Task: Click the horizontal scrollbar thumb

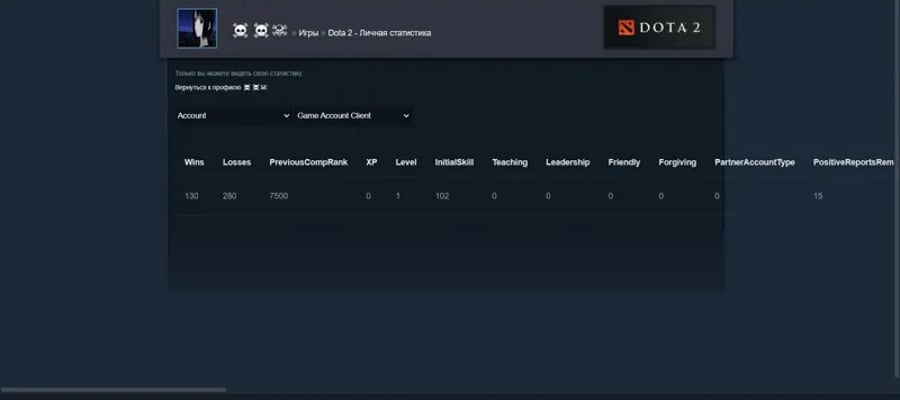Action: coord(114,390)
